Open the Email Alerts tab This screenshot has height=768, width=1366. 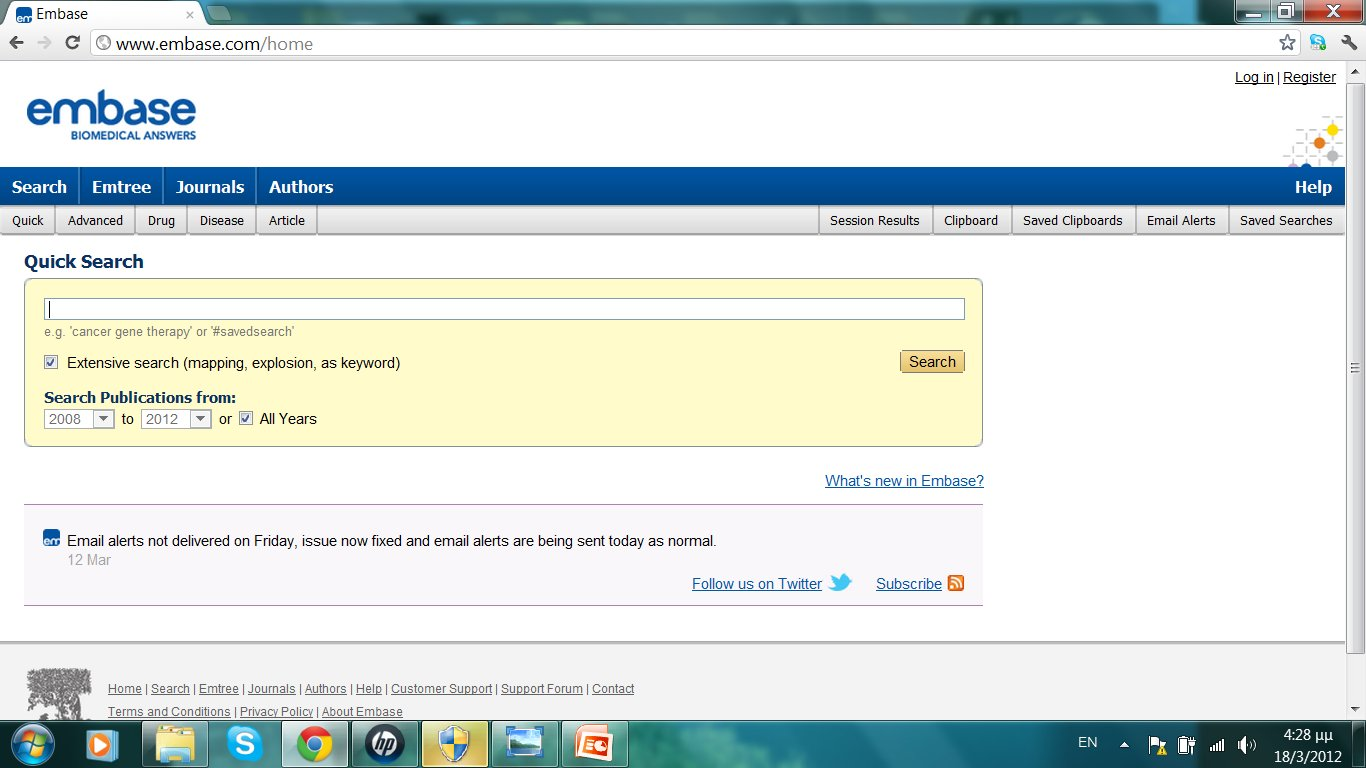coord(1181,220)
